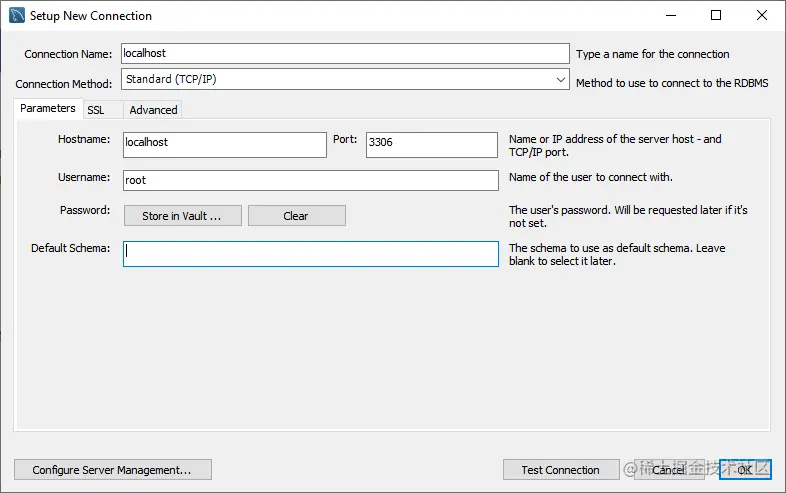
Task: Click the 'The schema to use as default schema' hint
Action: 617,254
